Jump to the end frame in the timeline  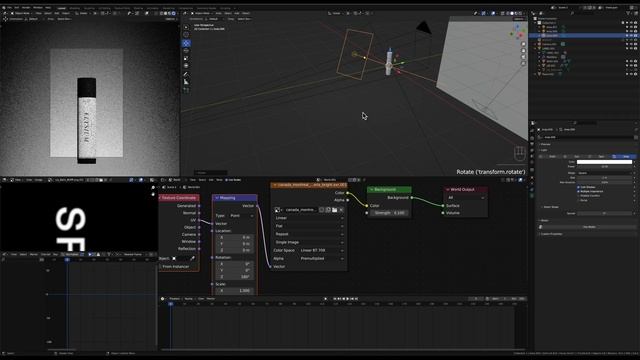tap(357, 299)
